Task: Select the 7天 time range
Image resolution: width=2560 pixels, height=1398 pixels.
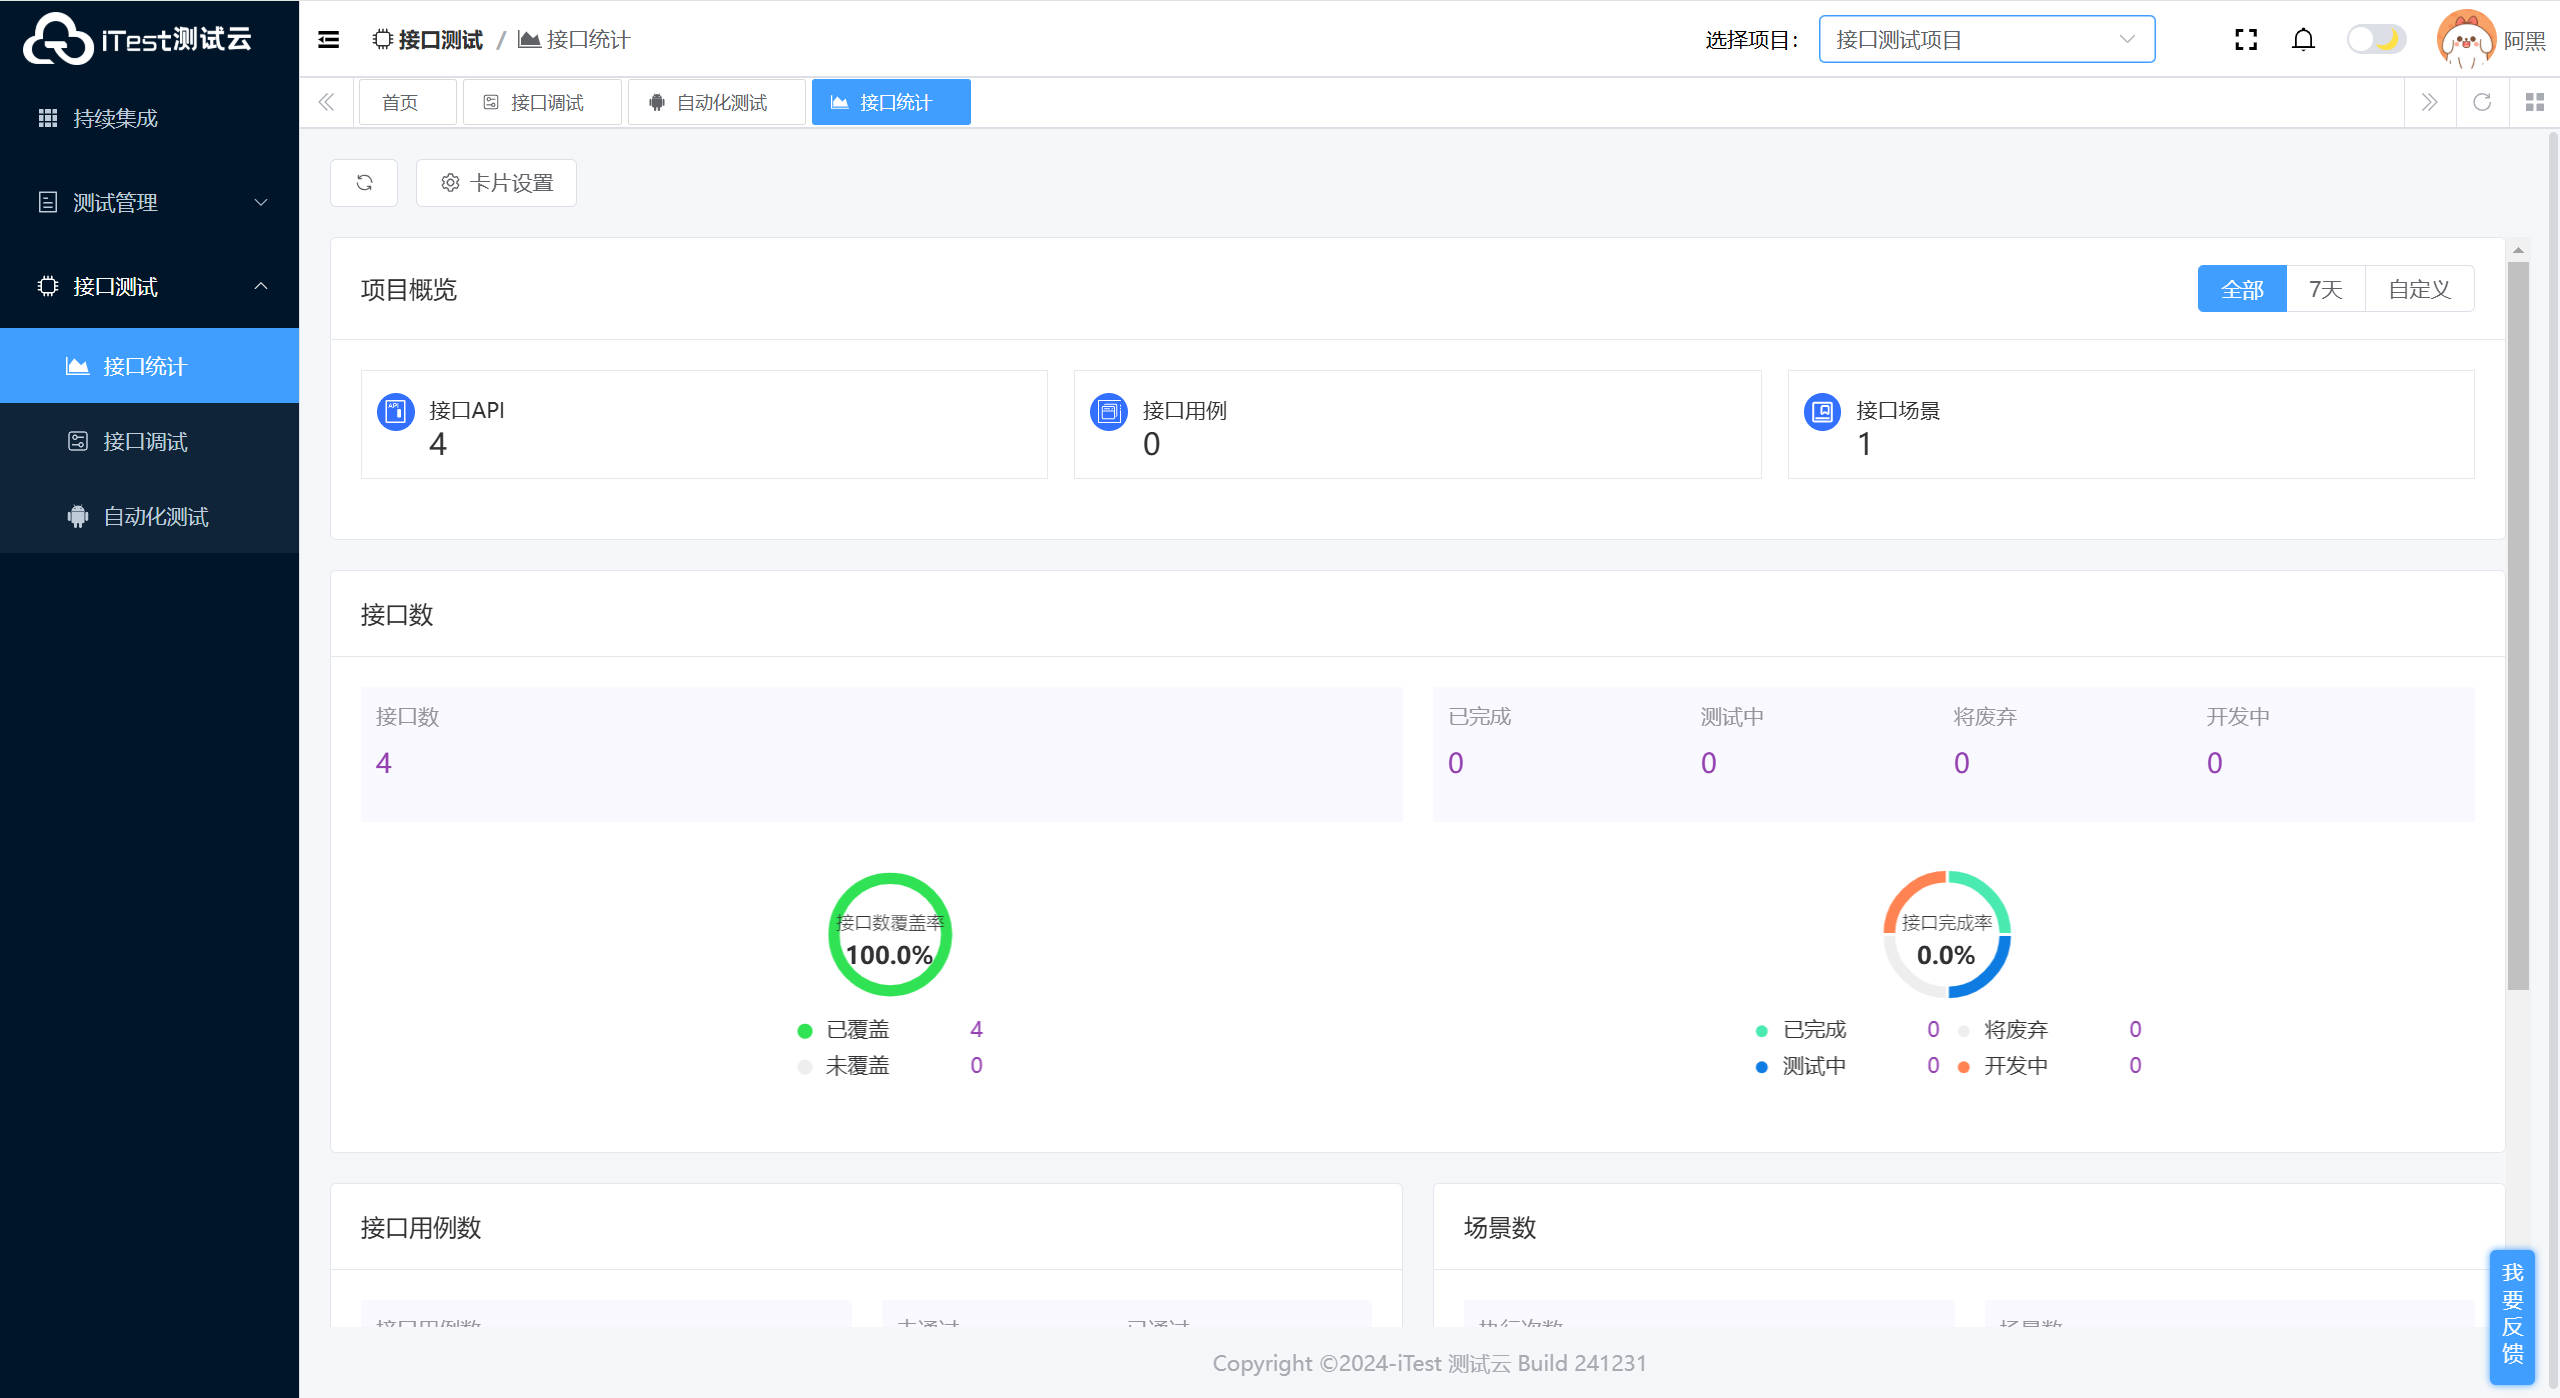Action: point(2325,289)
